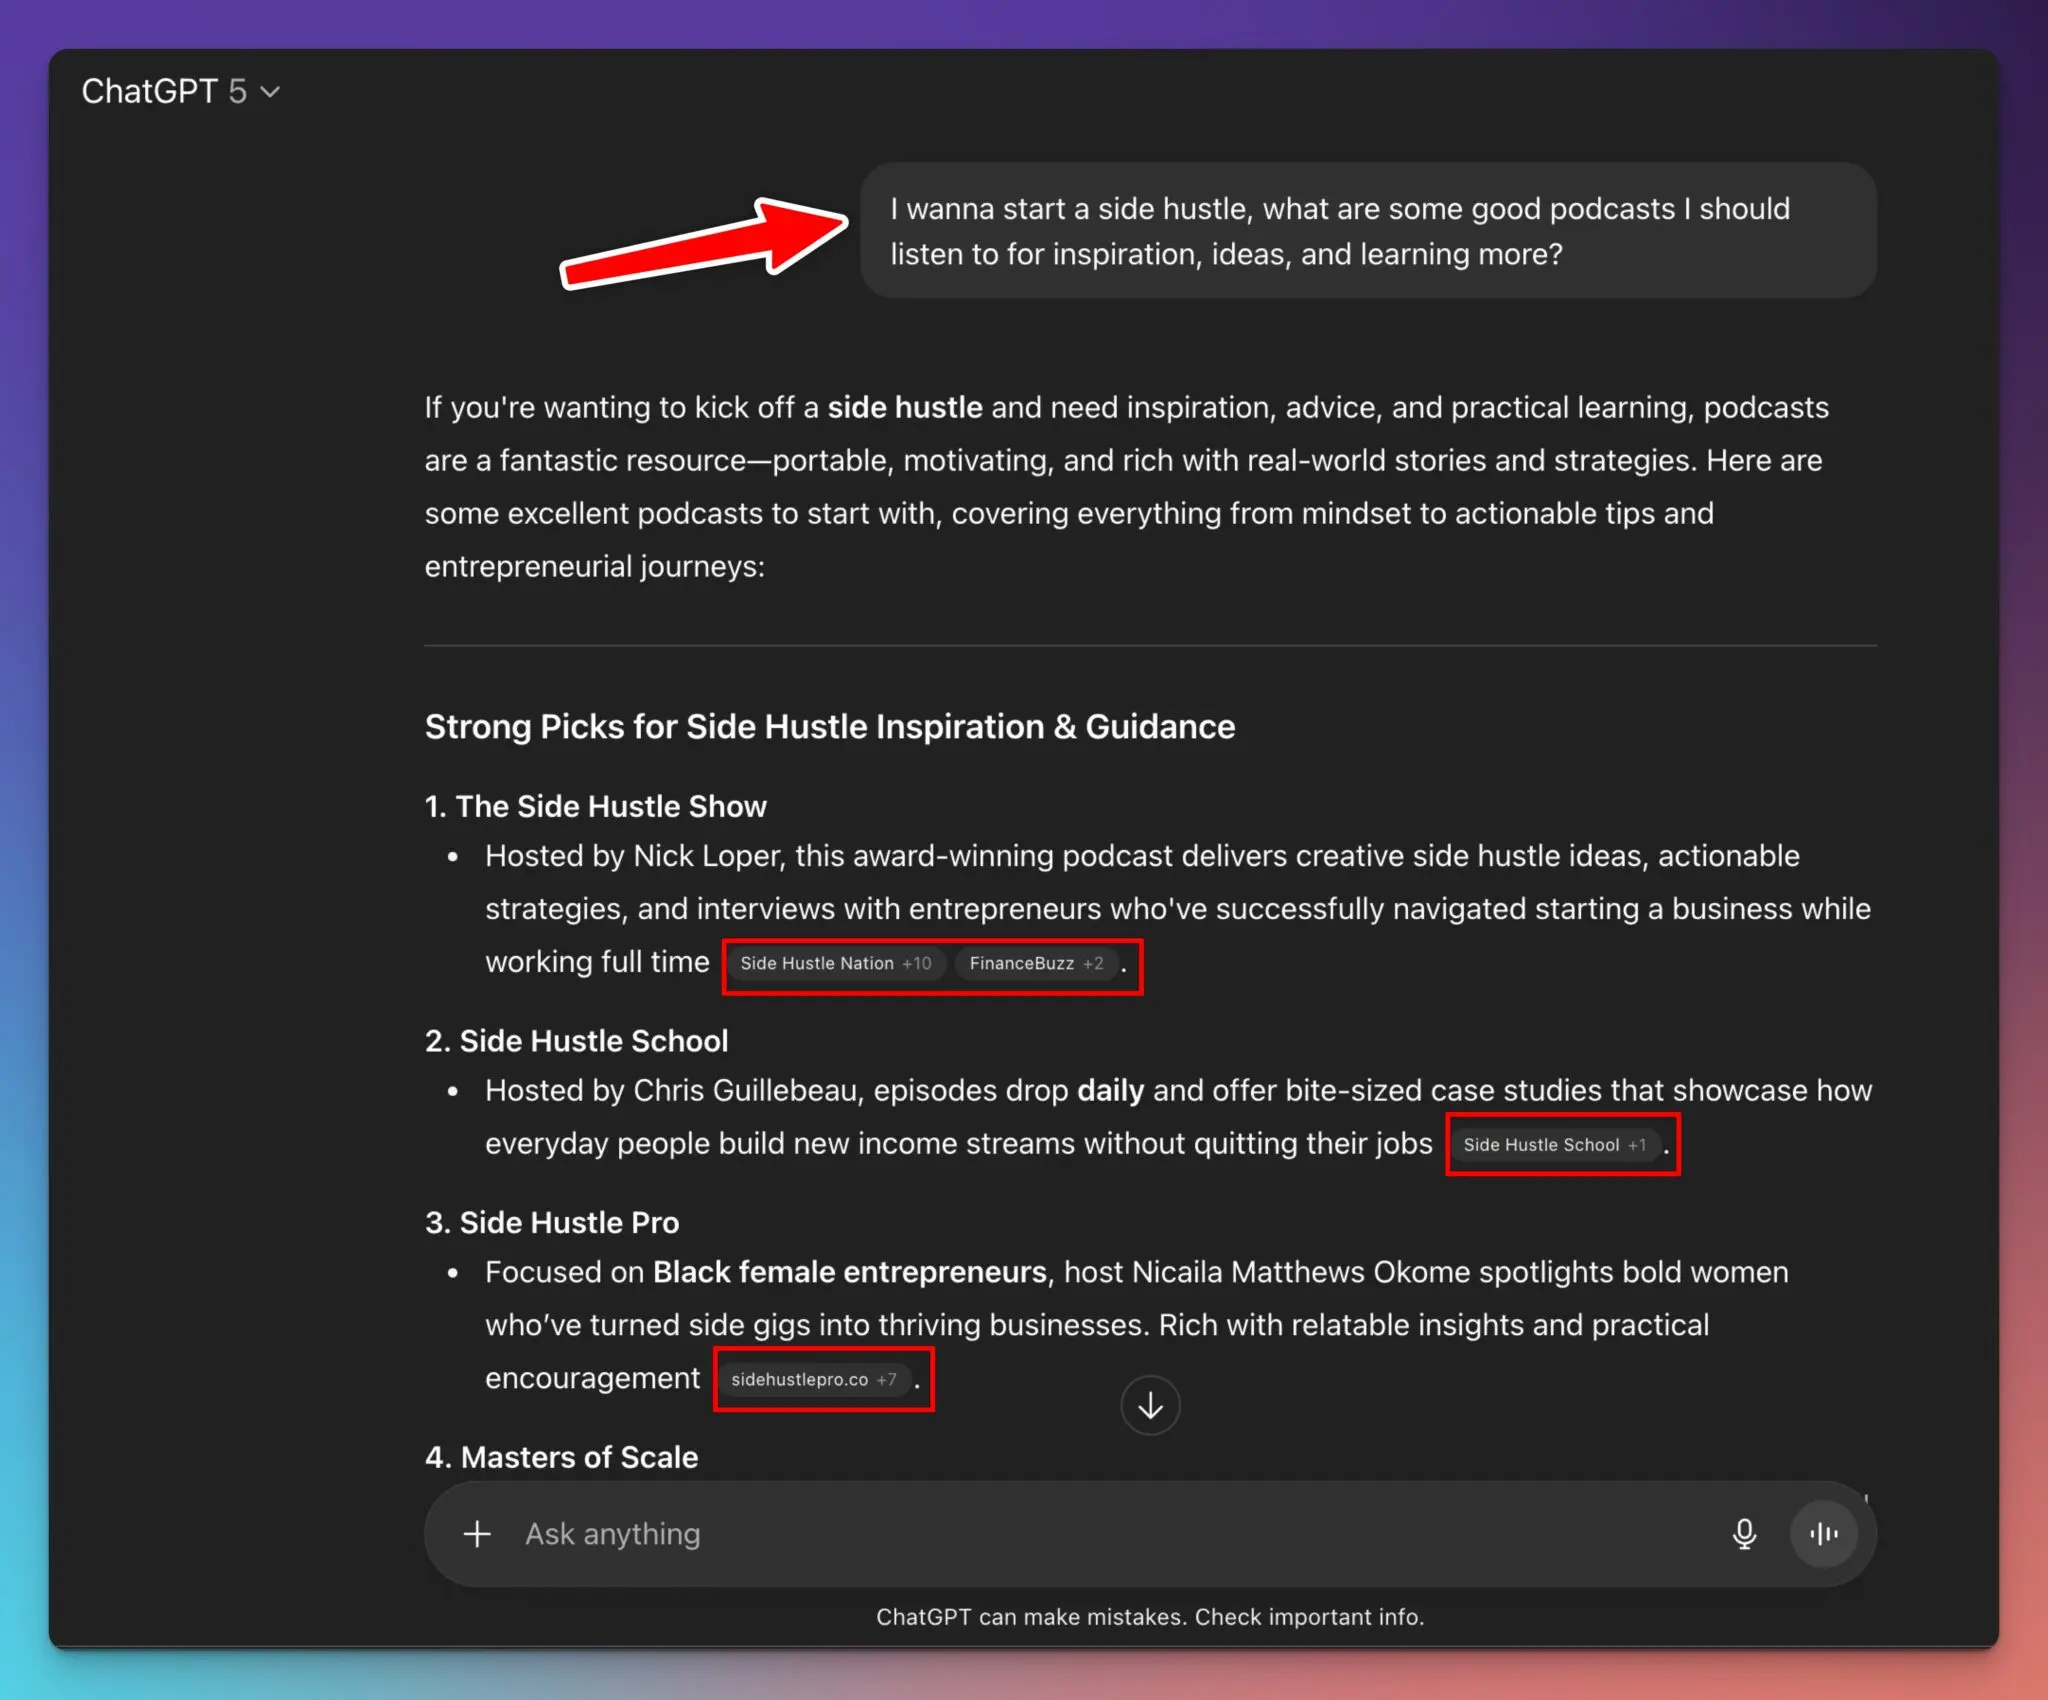Click the scroll-to-bottom arrow button
This screenshot has height=1700, width=2048.
(1150, 1405)
